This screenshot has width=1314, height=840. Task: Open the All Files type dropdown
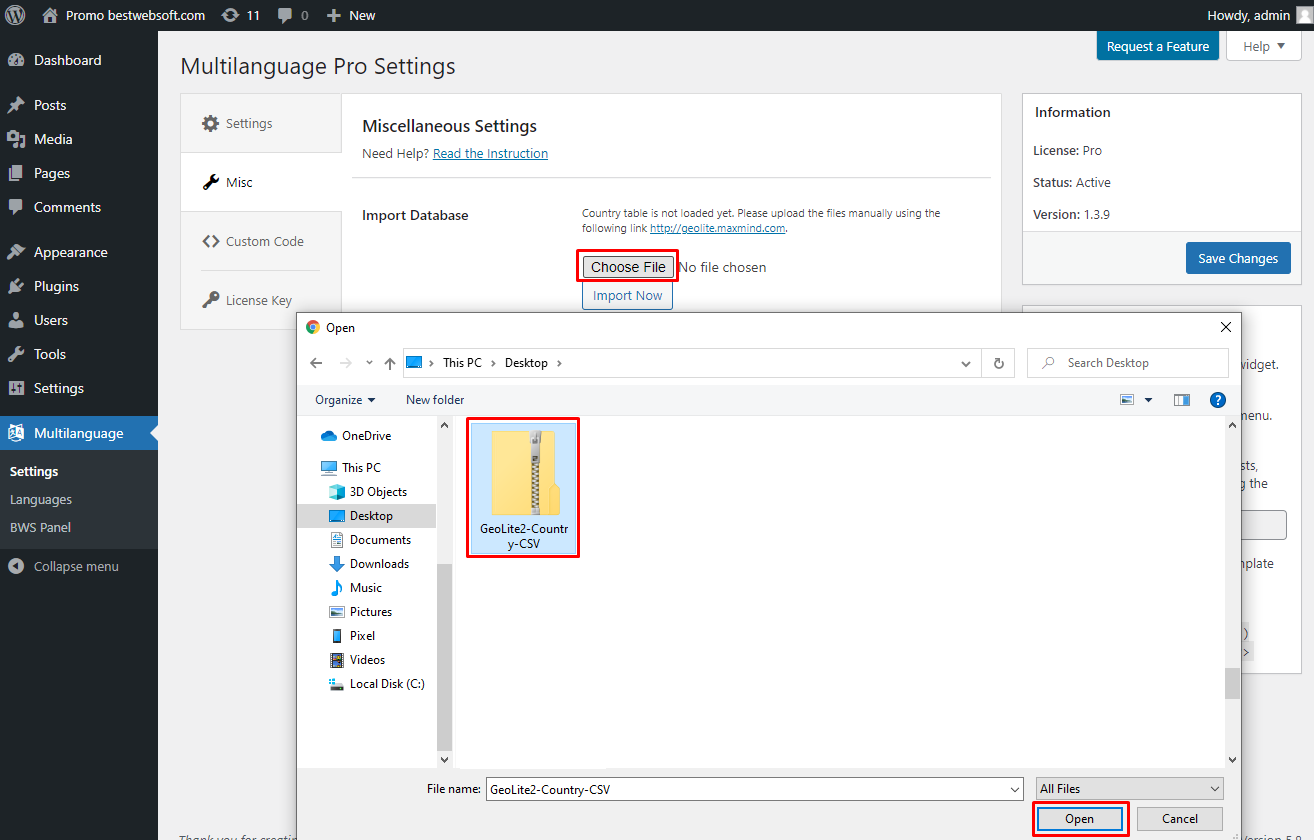click(x=1129, y=789)
